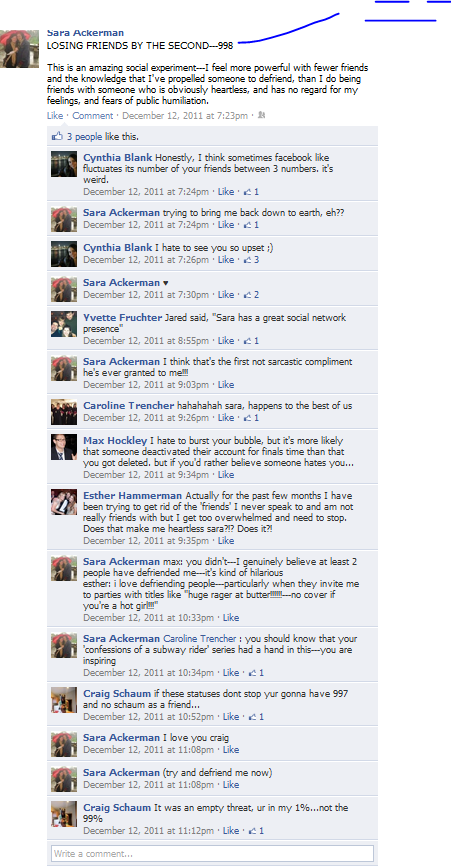Click thumbs-up icon next to '3 people like this'
This screenshot has width=451, height=866.
tap(57, 136)
